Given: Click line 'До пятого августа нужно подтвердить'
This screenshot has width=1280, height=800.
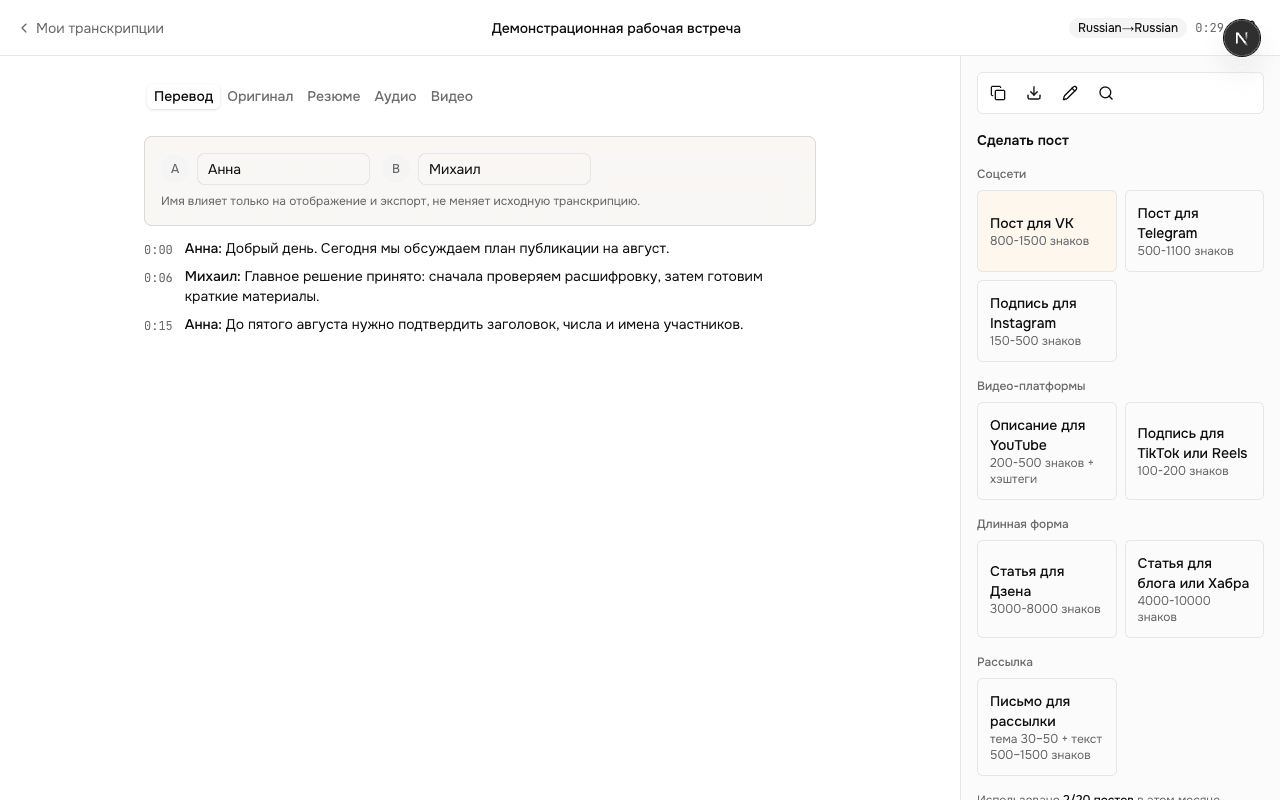Looking at the screenshot, I should pos(484,324).
